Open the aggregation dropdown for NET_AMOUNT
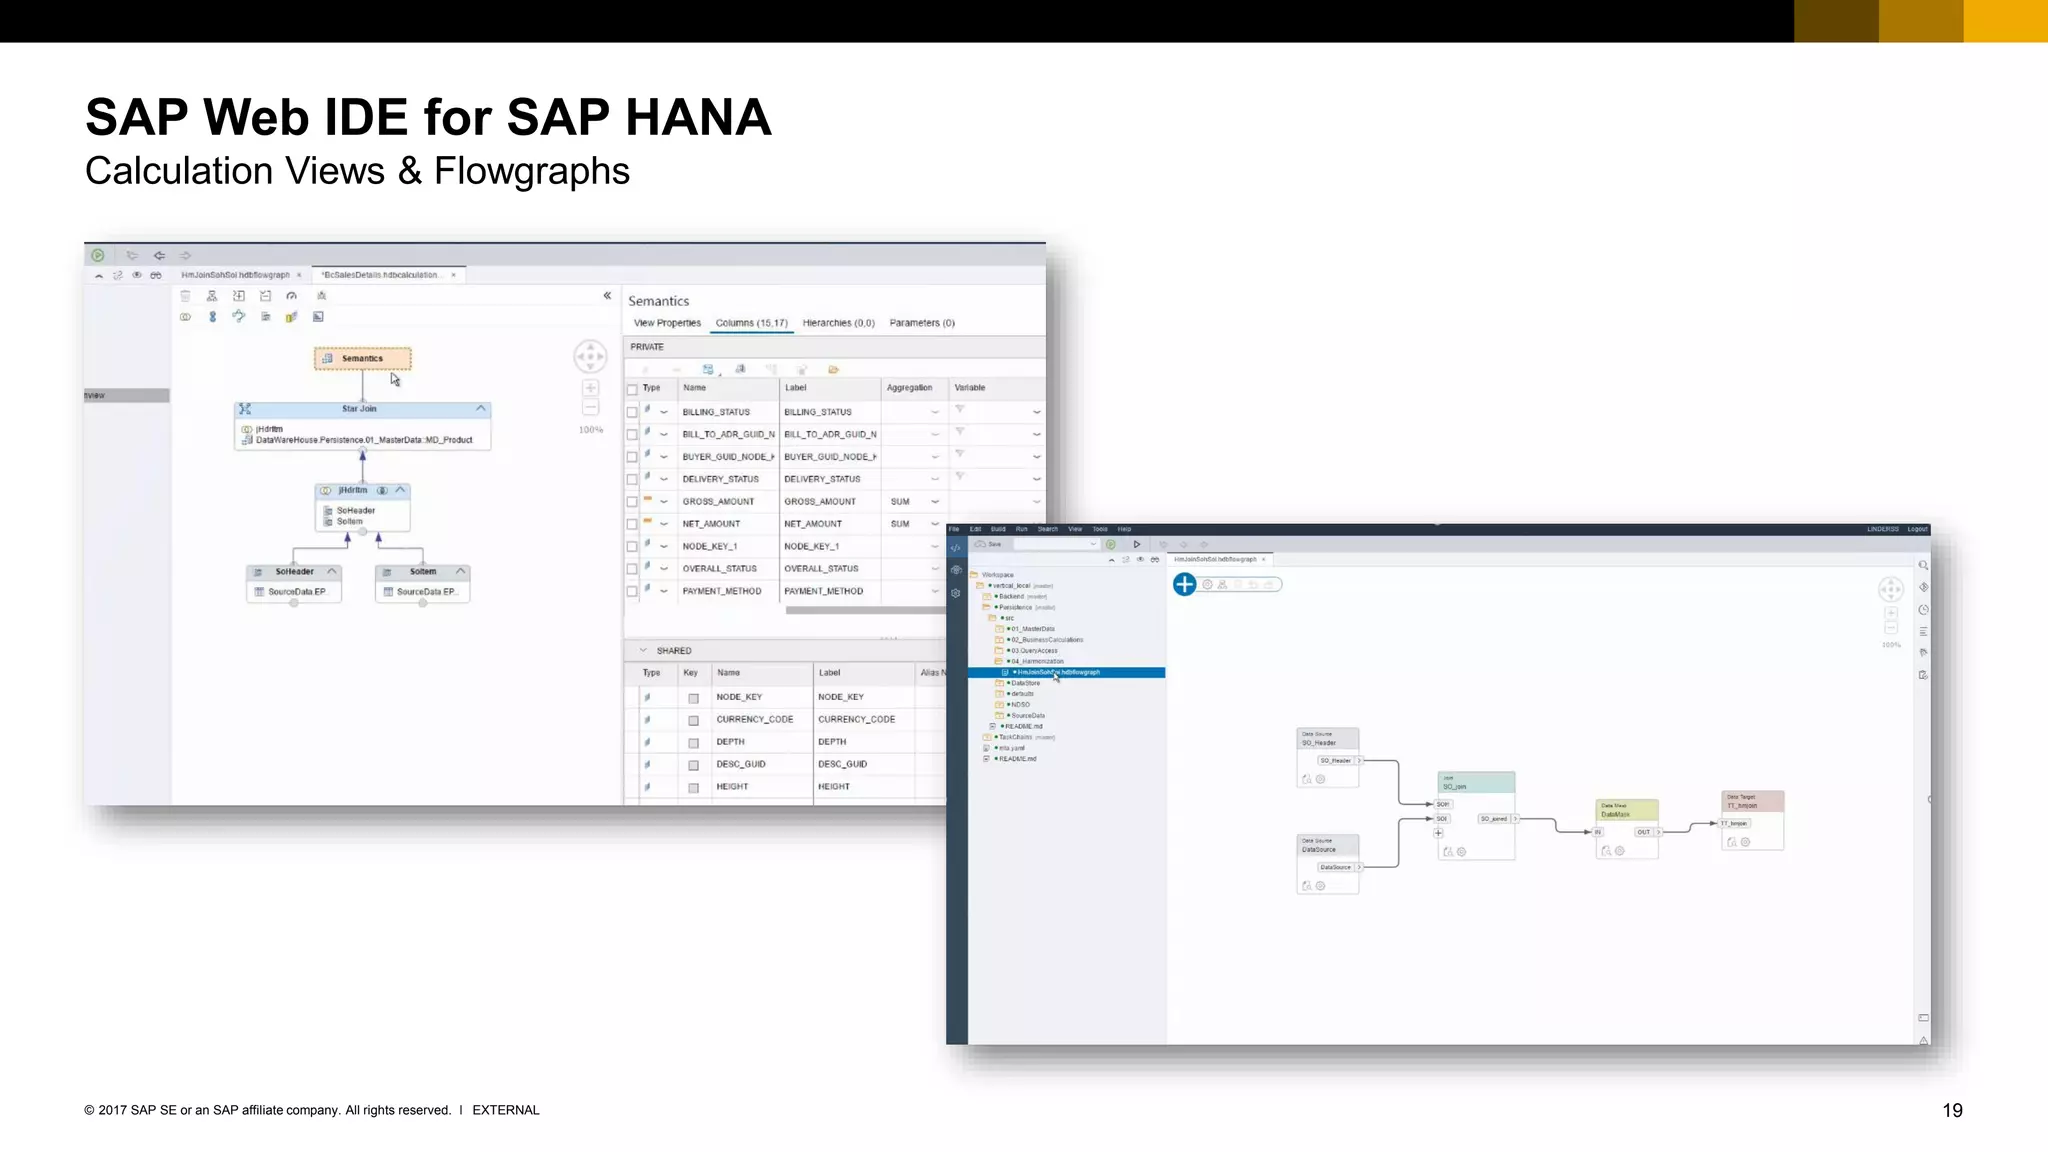 click(x=935, y=524)
